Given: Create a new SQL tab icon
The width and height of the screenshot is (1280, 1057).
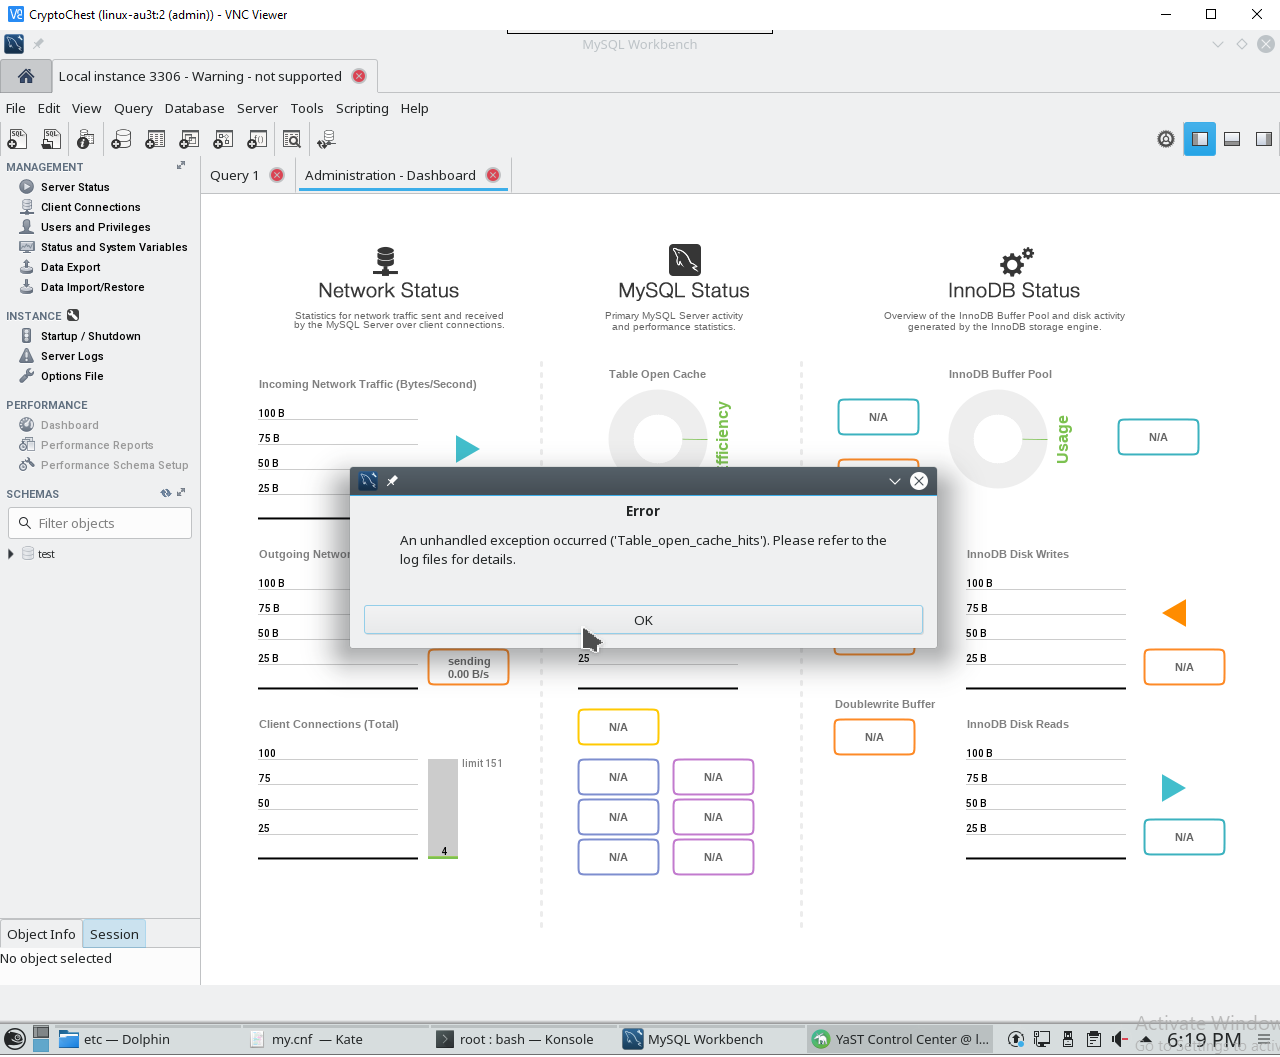Looking at the screenshot, I should pyautogui.click(x=17, y=139).
